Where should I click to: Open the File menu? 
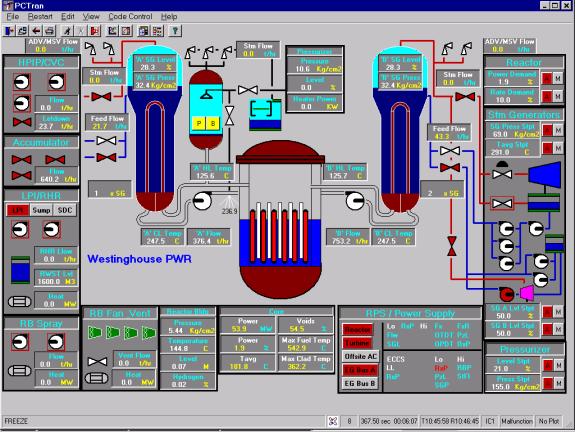click(13, 17)
